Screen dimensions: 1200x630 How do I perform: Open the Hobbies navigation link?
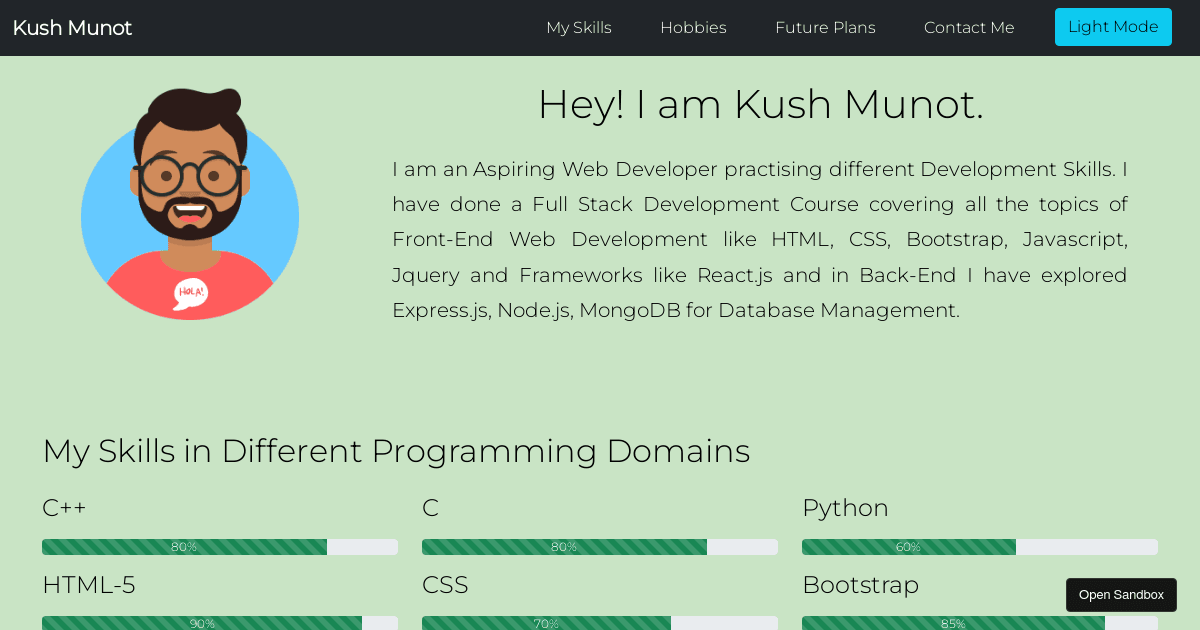[693, 27]
